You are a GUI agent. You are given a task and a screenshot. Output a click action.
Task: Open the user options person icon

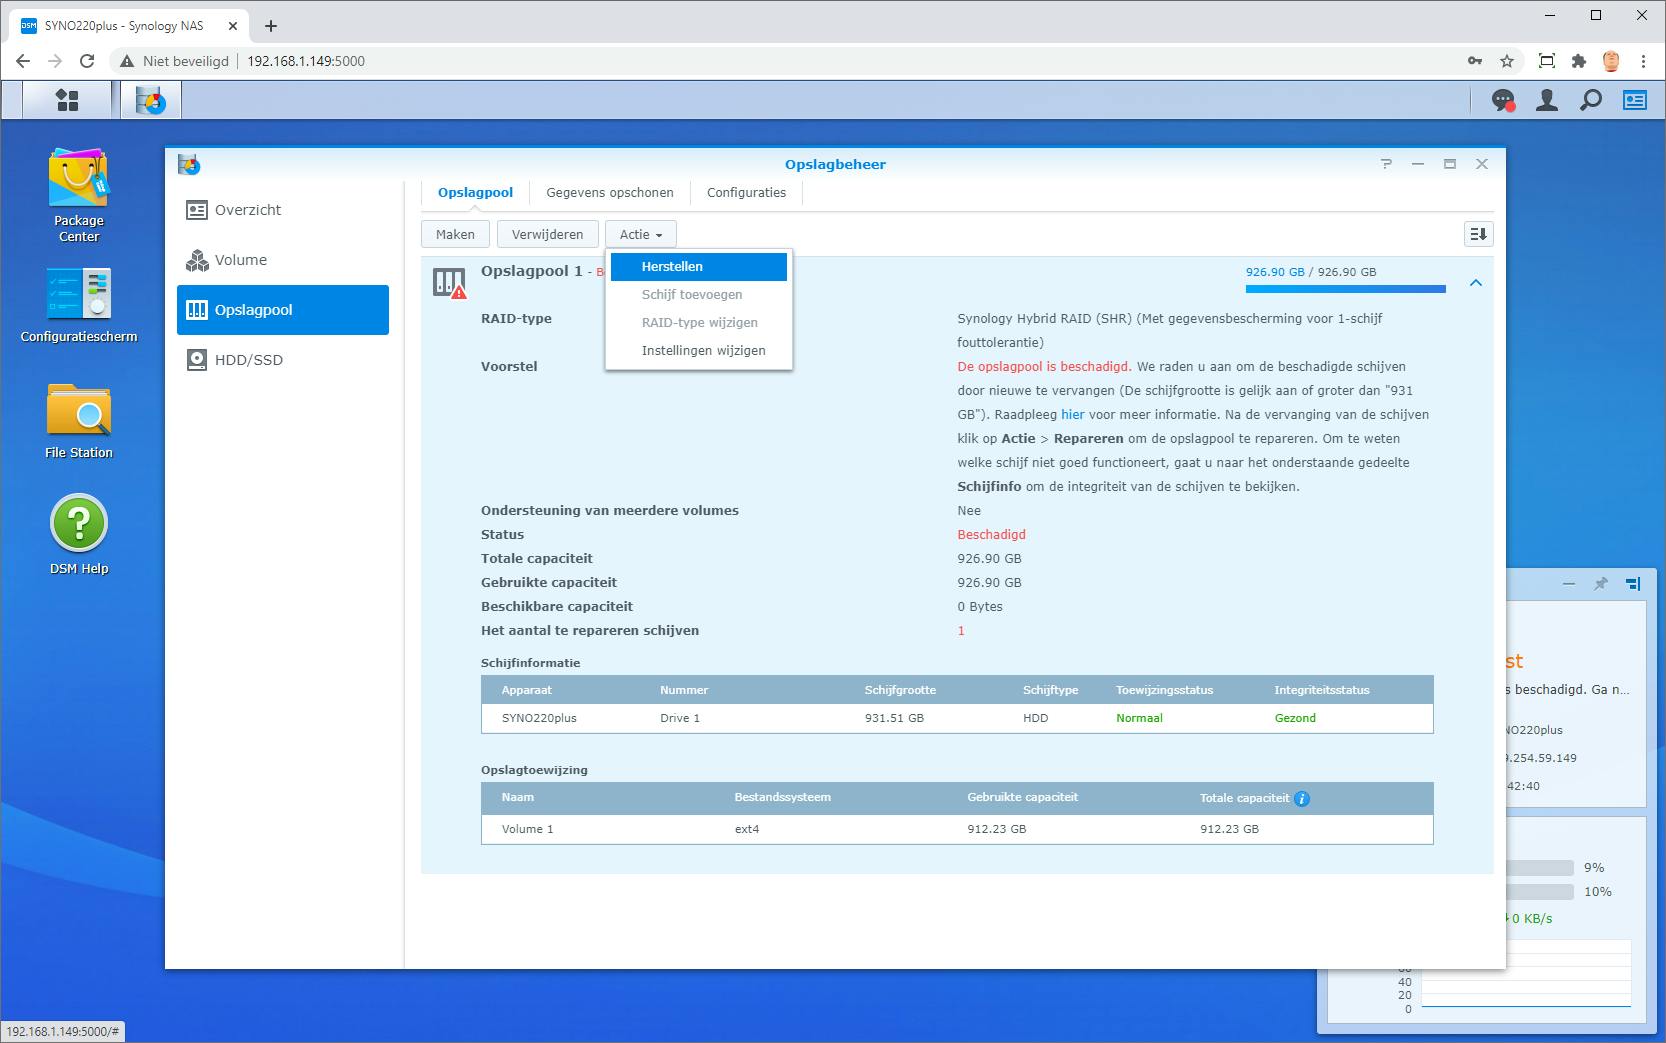point(1547,100)
